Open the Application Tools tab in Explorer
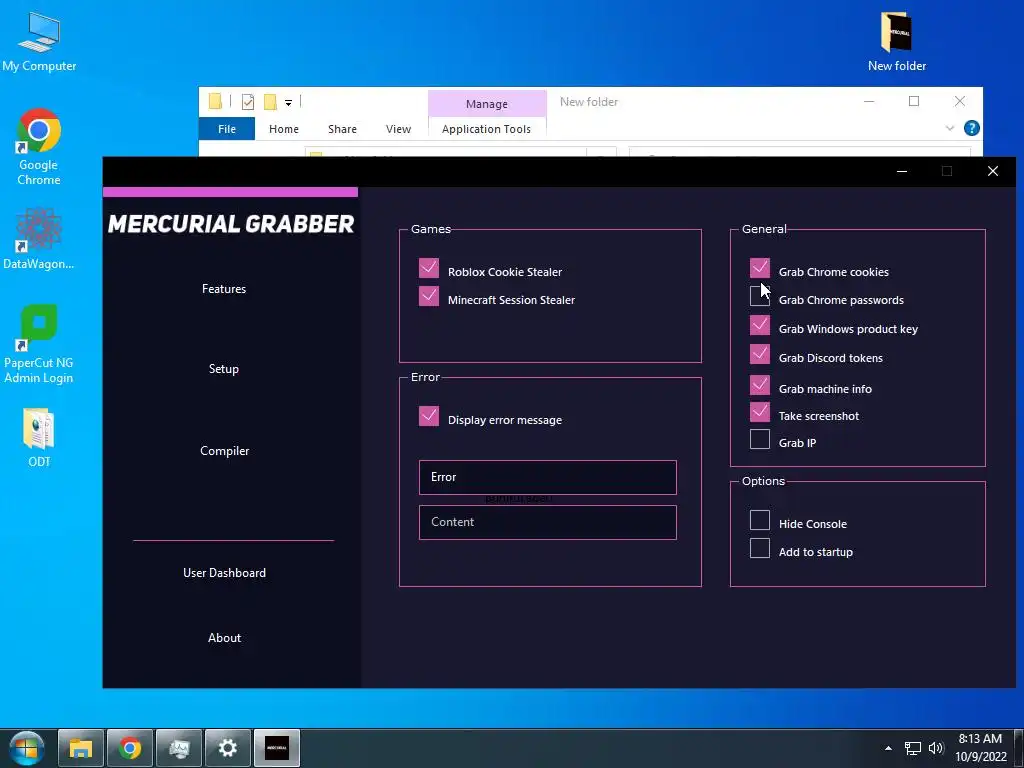1024x768 pixels. [x=487, y=129]
